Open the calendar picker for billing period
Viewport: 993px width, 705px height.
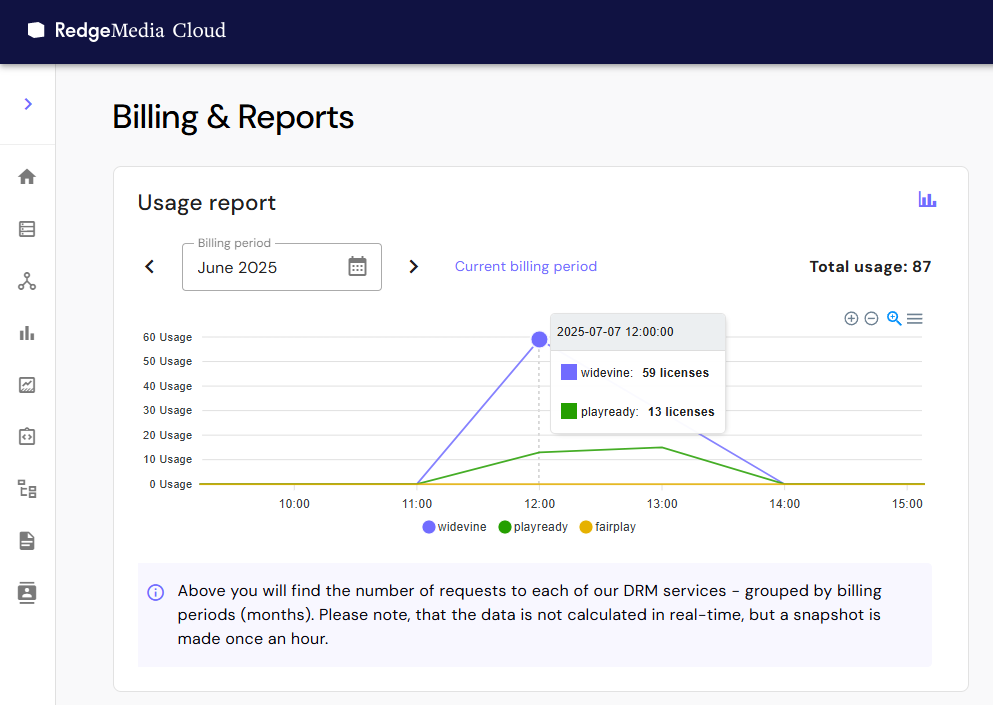tap(357, 267)
